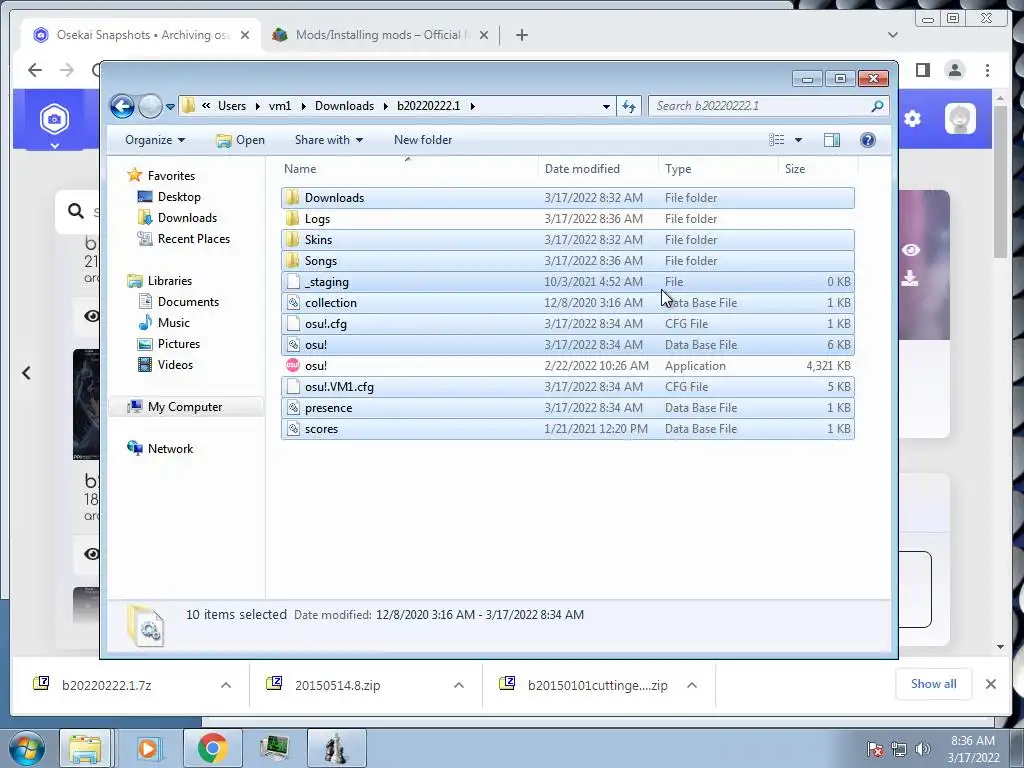
Task: Open the Organize menu
Action: pyautogui.click(x=155, y=140)
